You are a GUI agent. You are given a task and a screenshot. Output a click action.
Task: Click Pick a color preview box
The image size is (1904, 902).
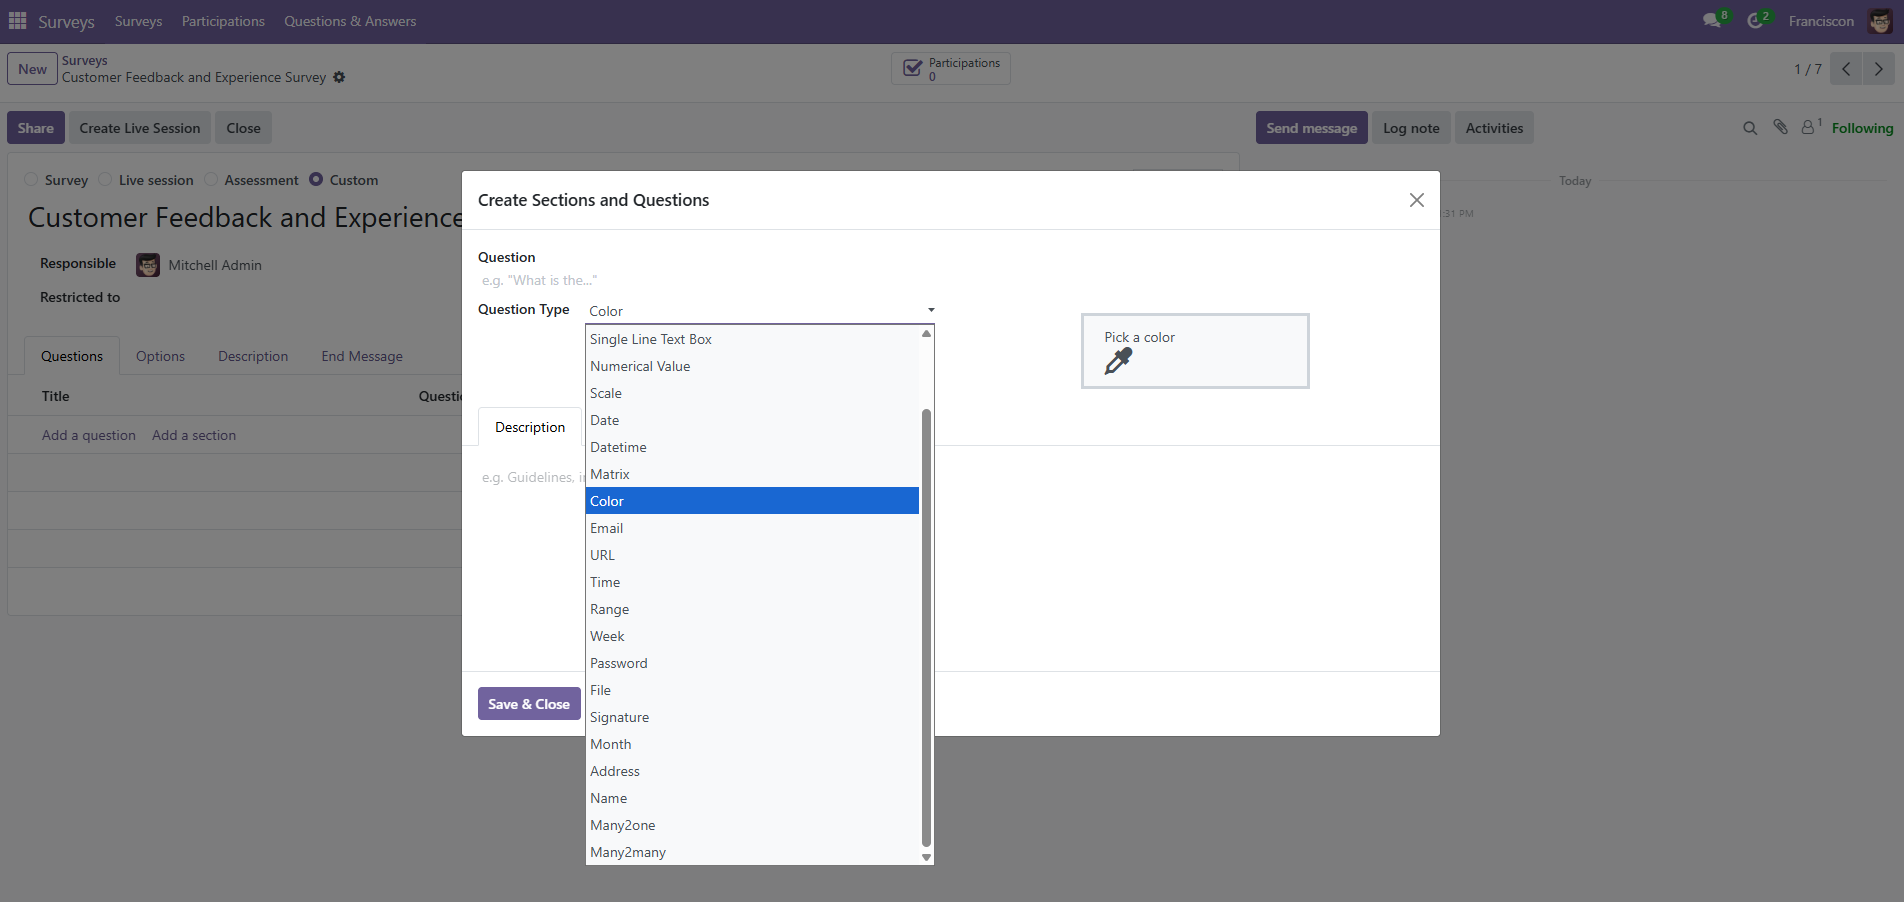(x=1195, y=351)
